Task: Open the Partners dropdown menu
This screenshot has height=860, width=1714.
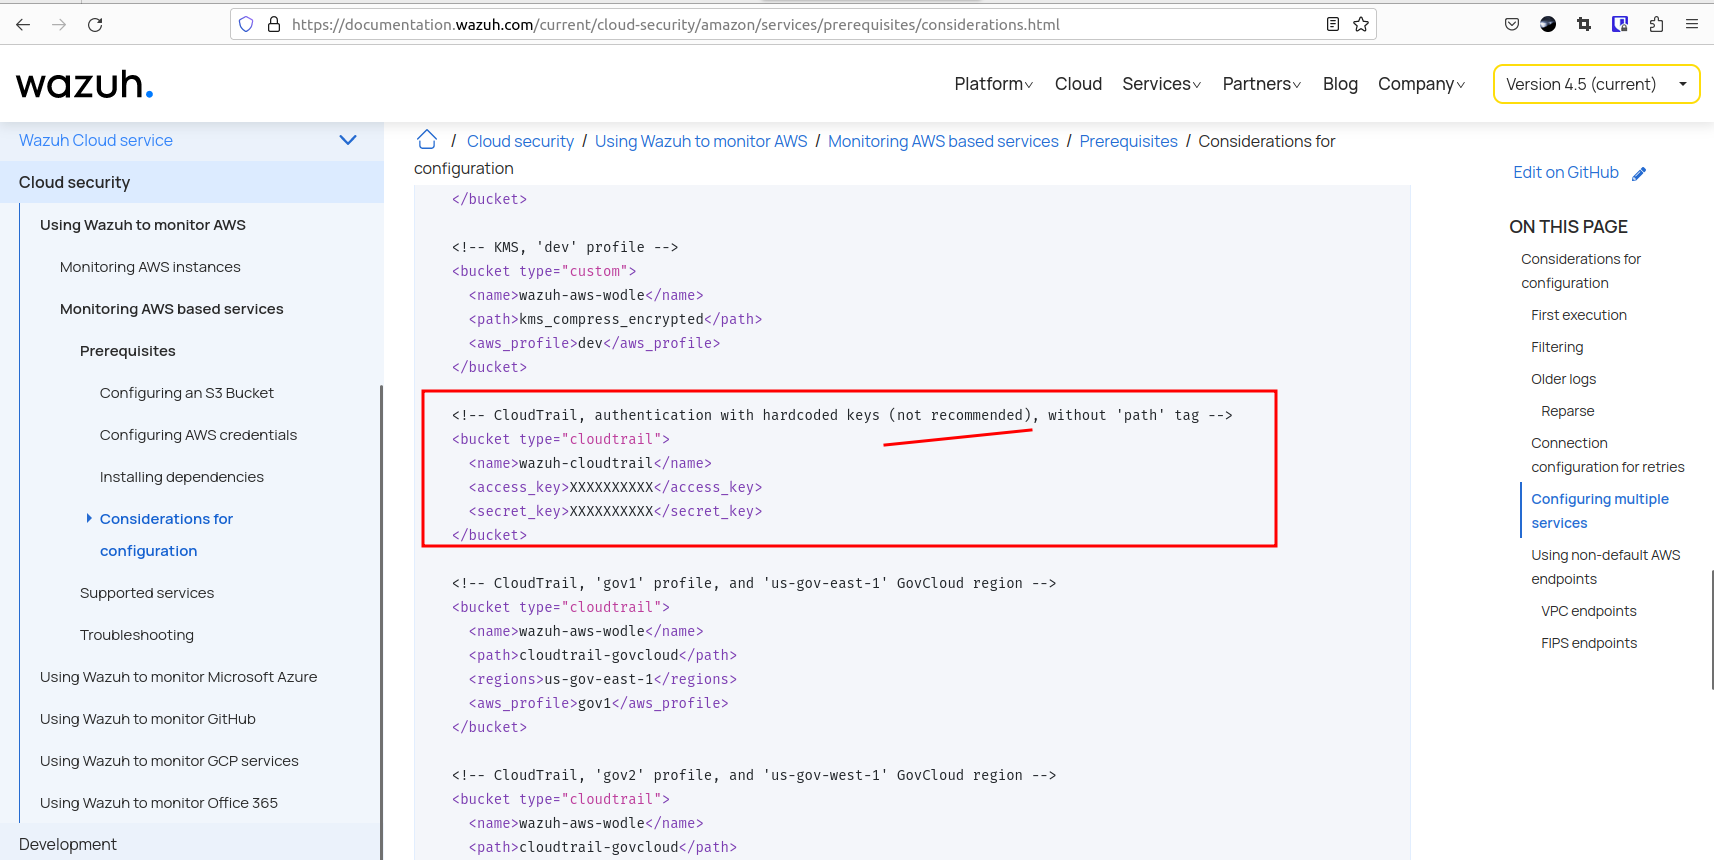Action: pyautogui.click(x=1262, y=84)
